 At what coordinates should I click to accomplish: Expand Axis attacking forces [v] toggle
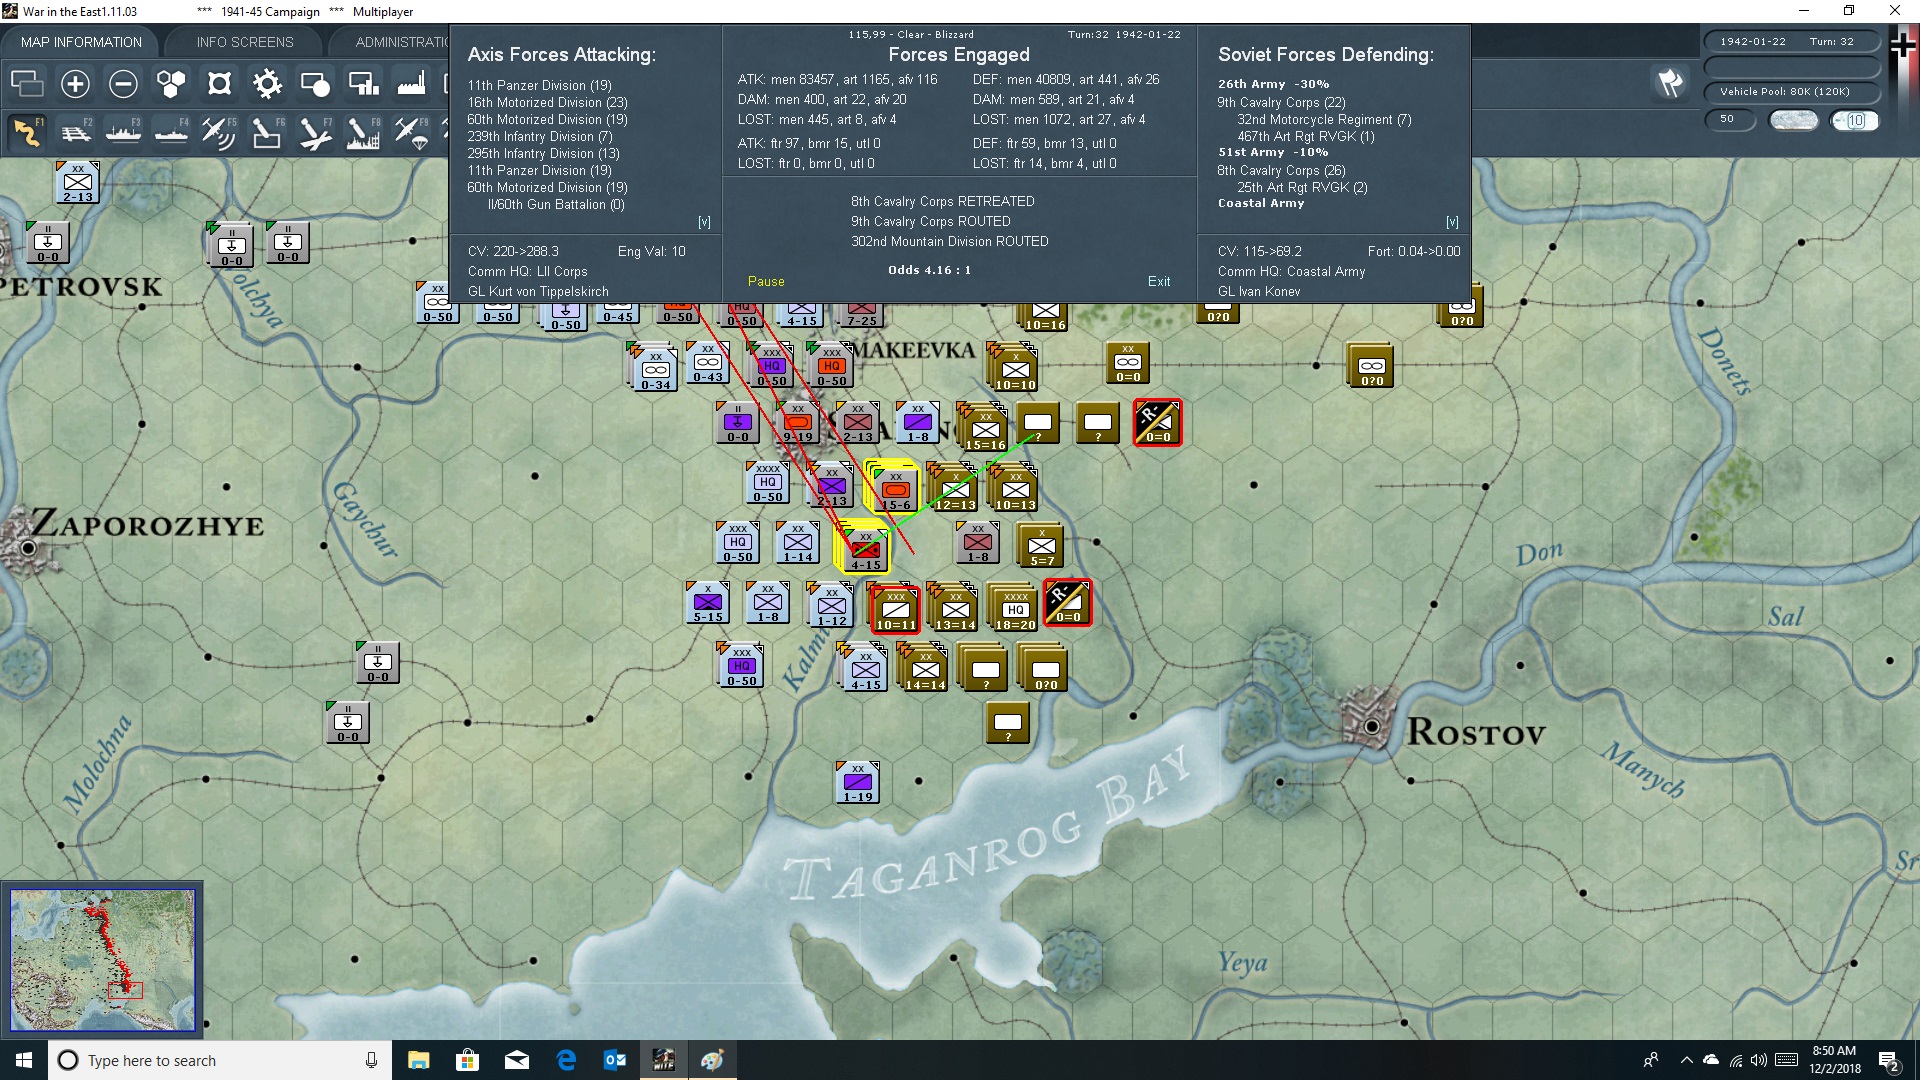coord(704,222)
